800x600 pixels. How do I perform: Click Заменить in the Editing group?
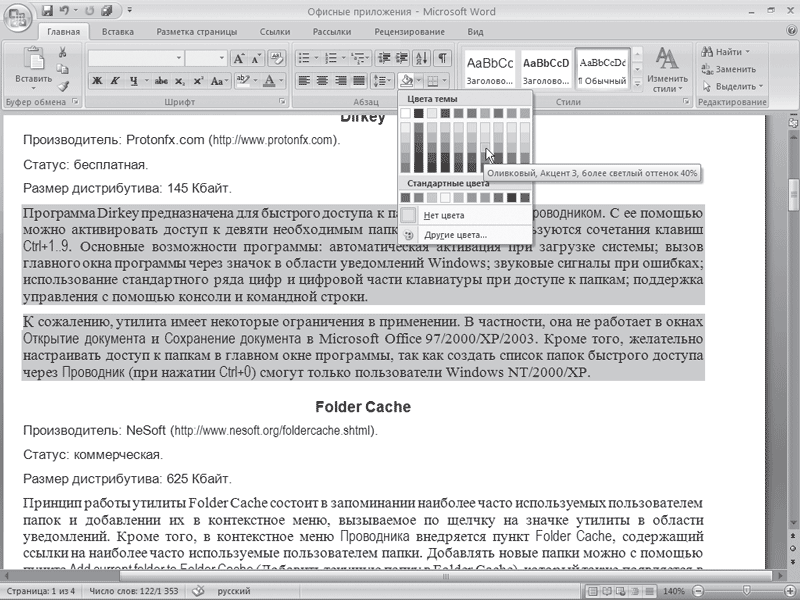(x=730, y=69)
